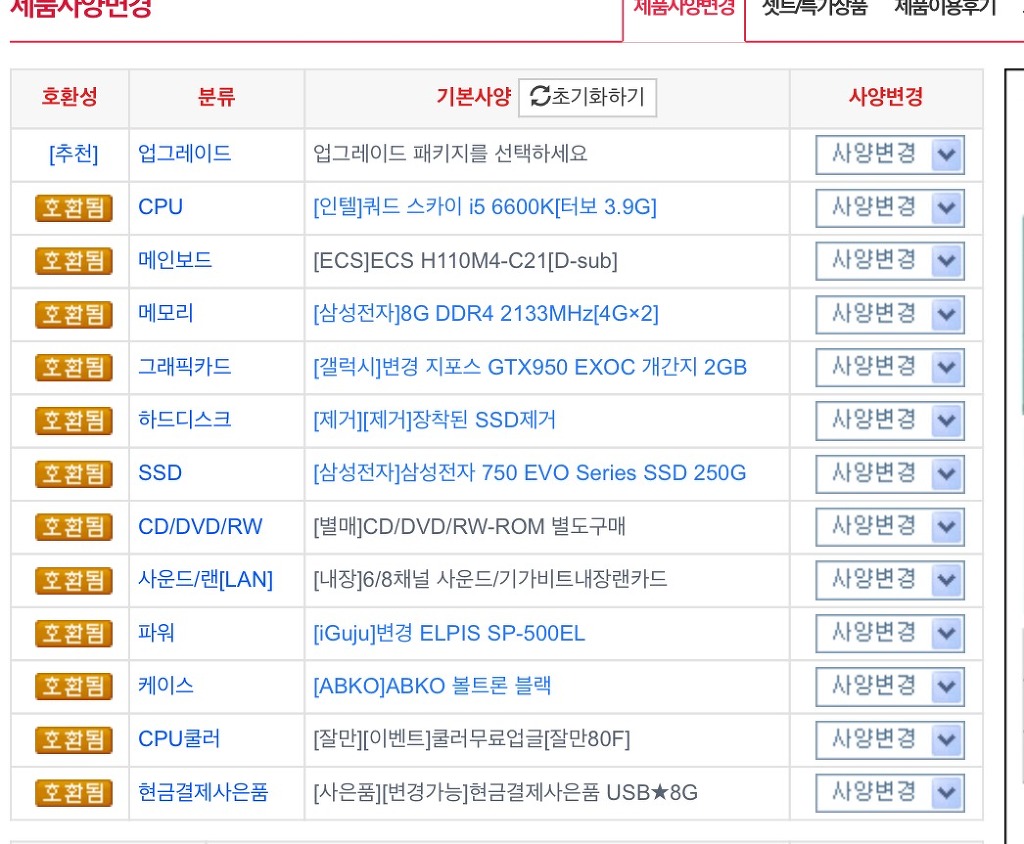This screenshot has height=844, width=1024.
Task: Open the i5 6600K CPU spec link
Action: (x=485, y=207)
